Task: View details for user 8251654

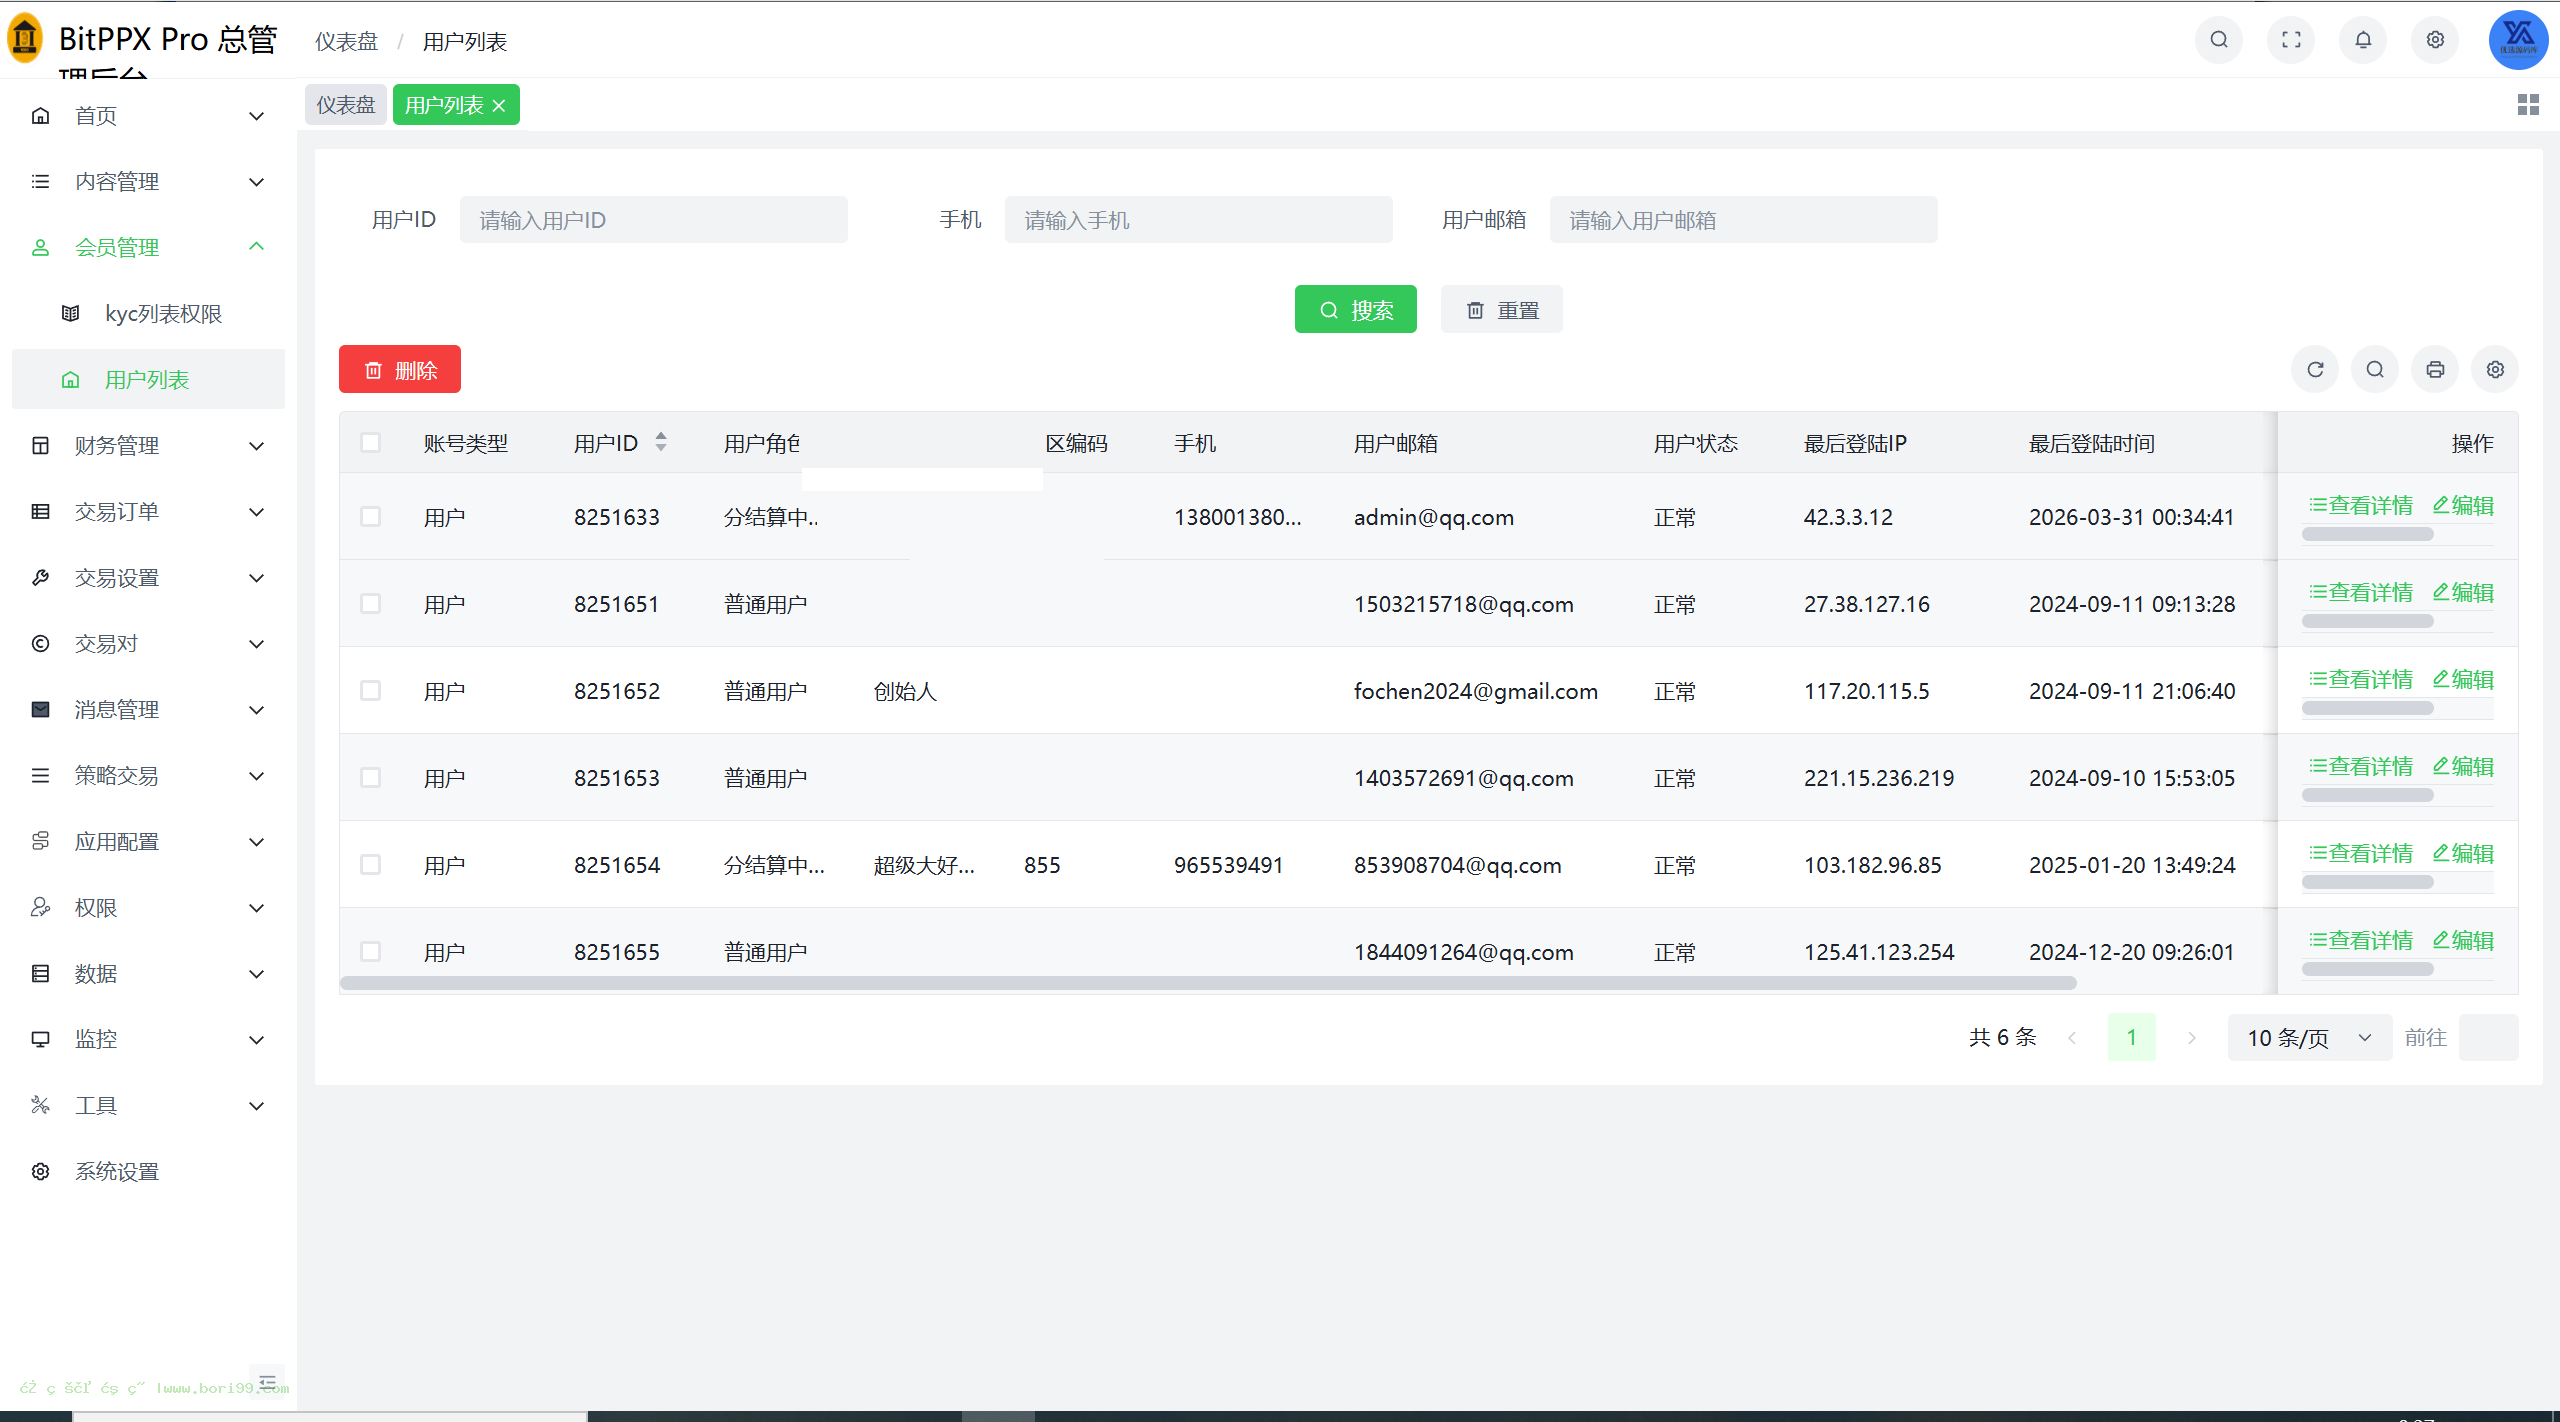Action: [x=2360, y=854]
